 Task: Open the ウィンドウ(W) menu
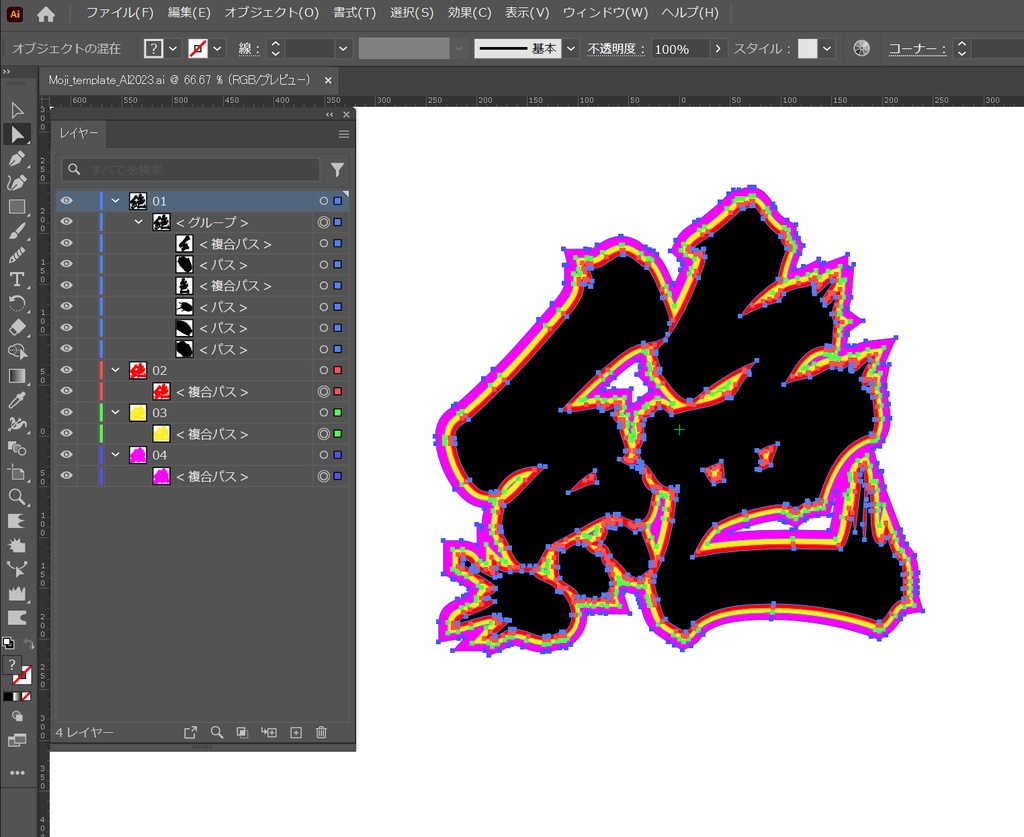coord(605,13)
